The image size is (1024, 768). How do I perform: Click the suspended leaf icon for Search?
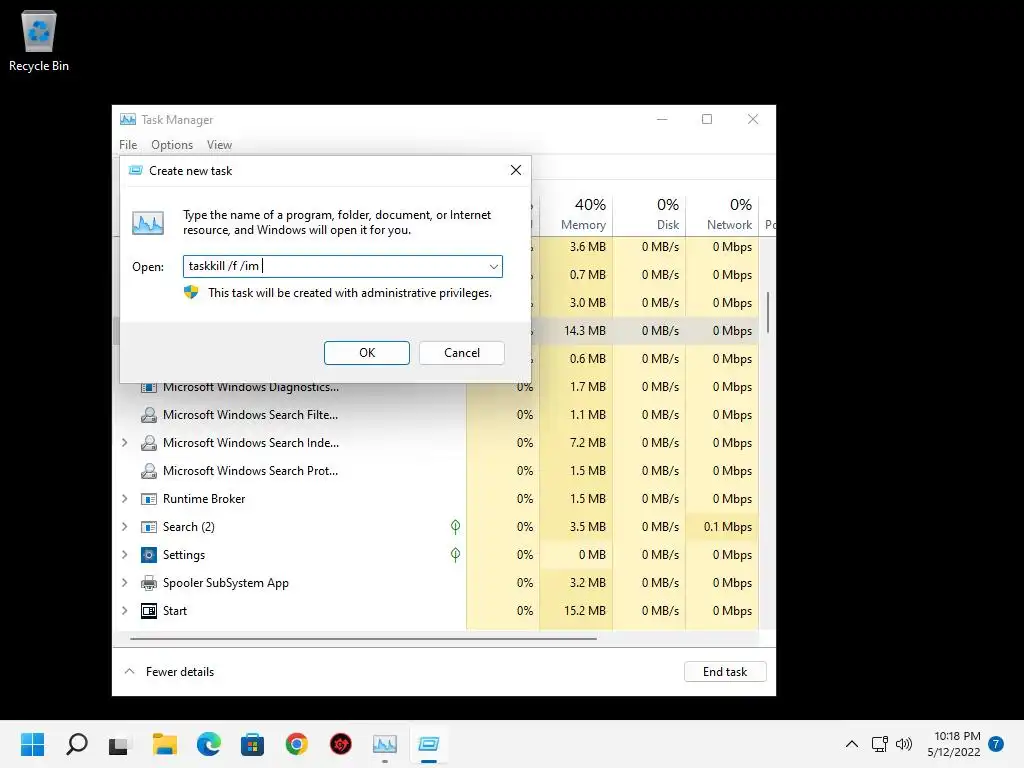[x=455, y=526]
